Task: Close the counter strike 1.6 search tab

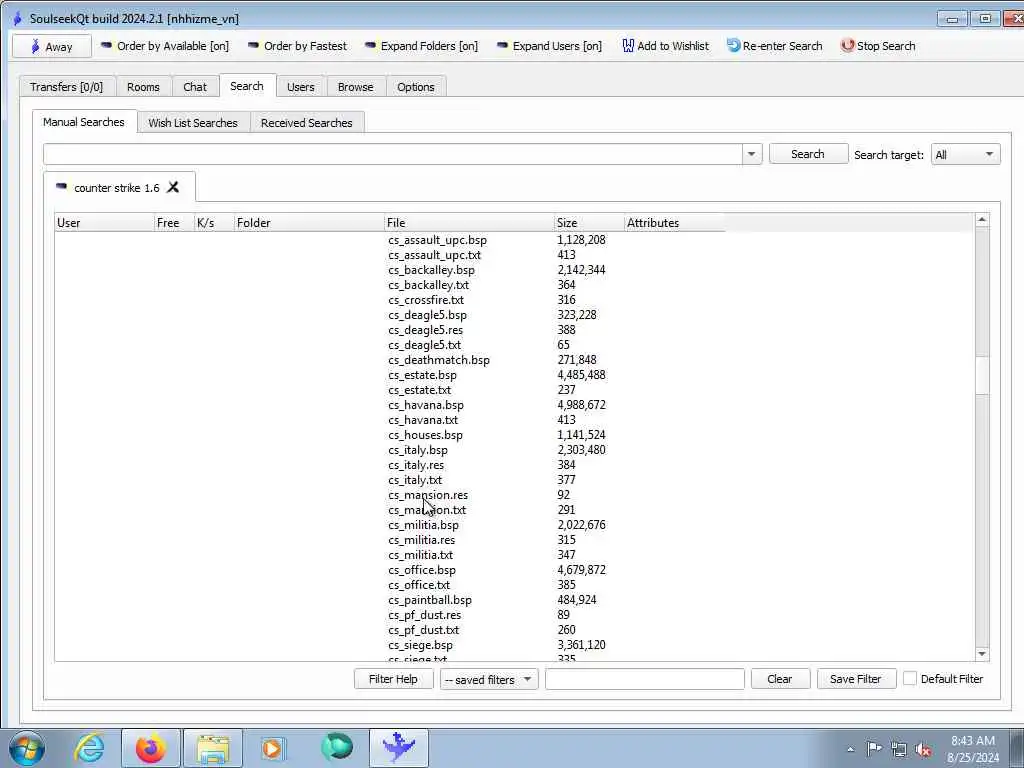Action: click(x=173, y=187)
